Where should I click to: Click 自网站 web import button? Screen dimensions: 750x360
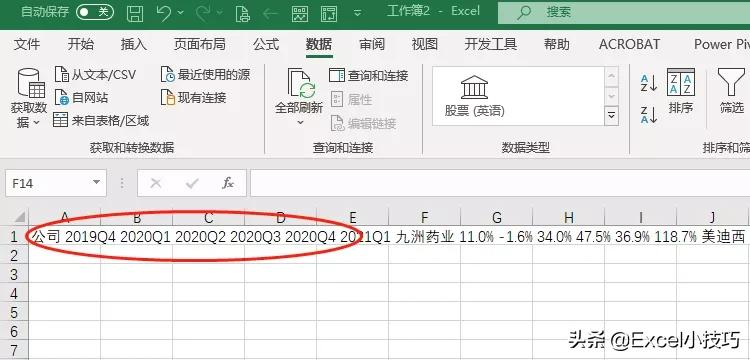(82, 98)
